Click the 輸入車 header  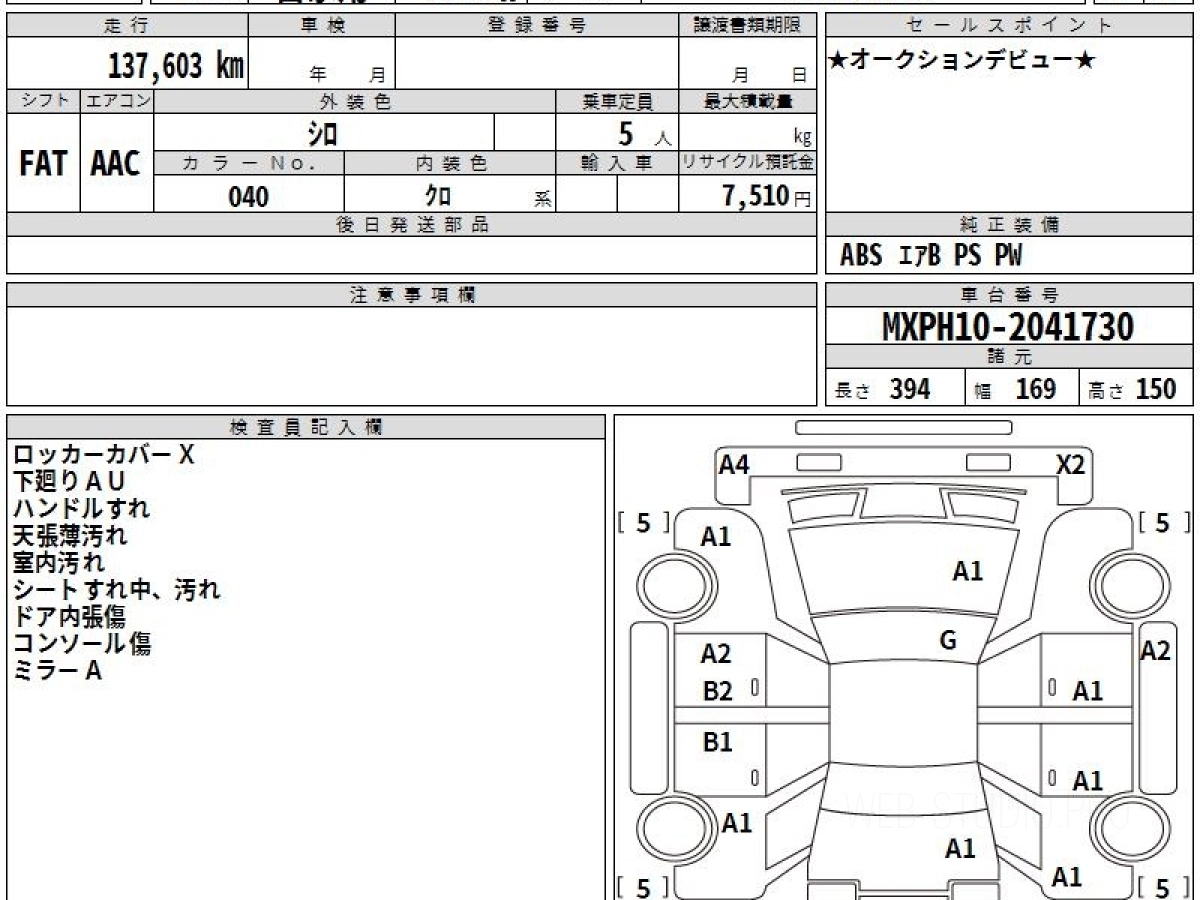point(617,164)
